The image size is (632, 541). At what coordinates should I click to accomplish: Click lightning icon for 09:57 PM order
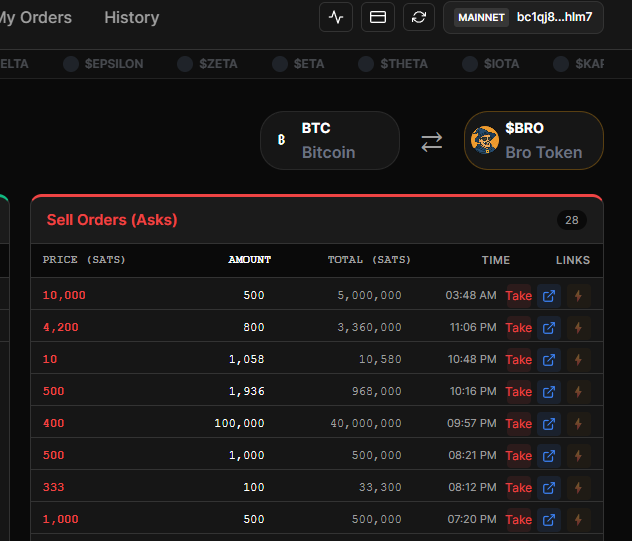point(578,424)
